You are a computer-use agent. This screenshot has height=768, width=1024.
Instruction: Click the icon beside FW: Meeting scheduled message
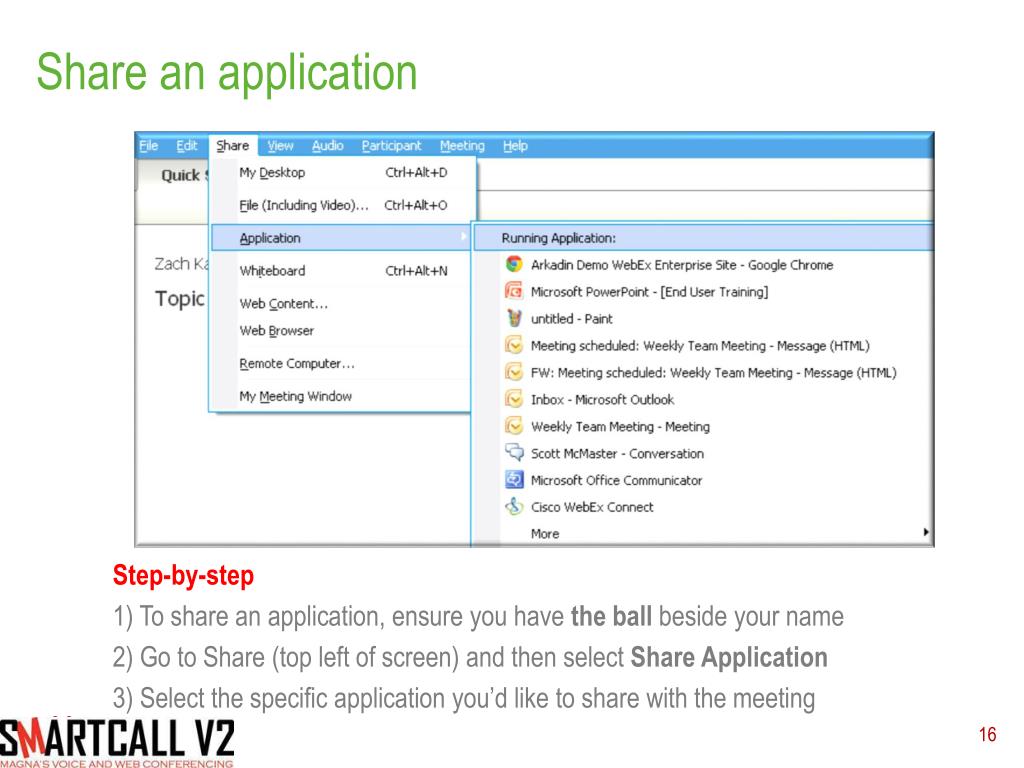pos(514,372)
